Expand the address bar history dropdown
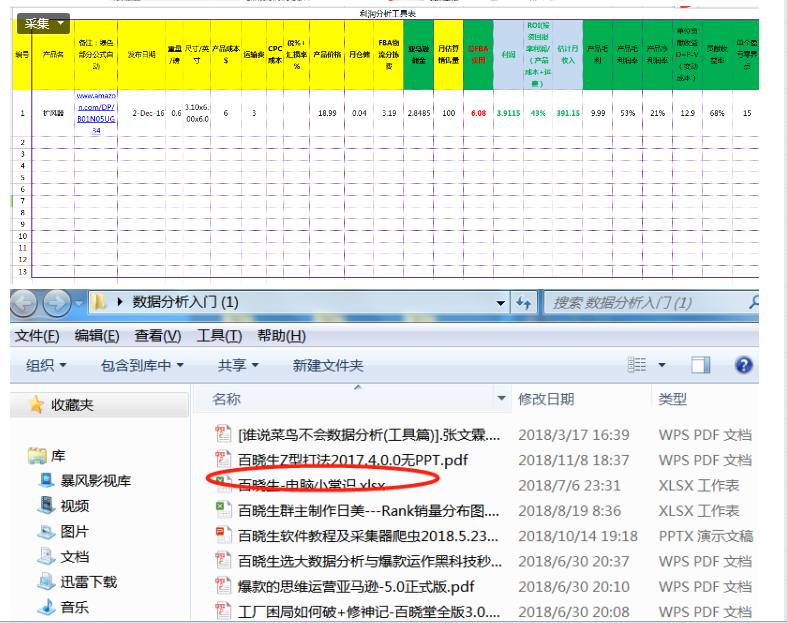This screenshot has width=787, height=623. click(500, 303)
